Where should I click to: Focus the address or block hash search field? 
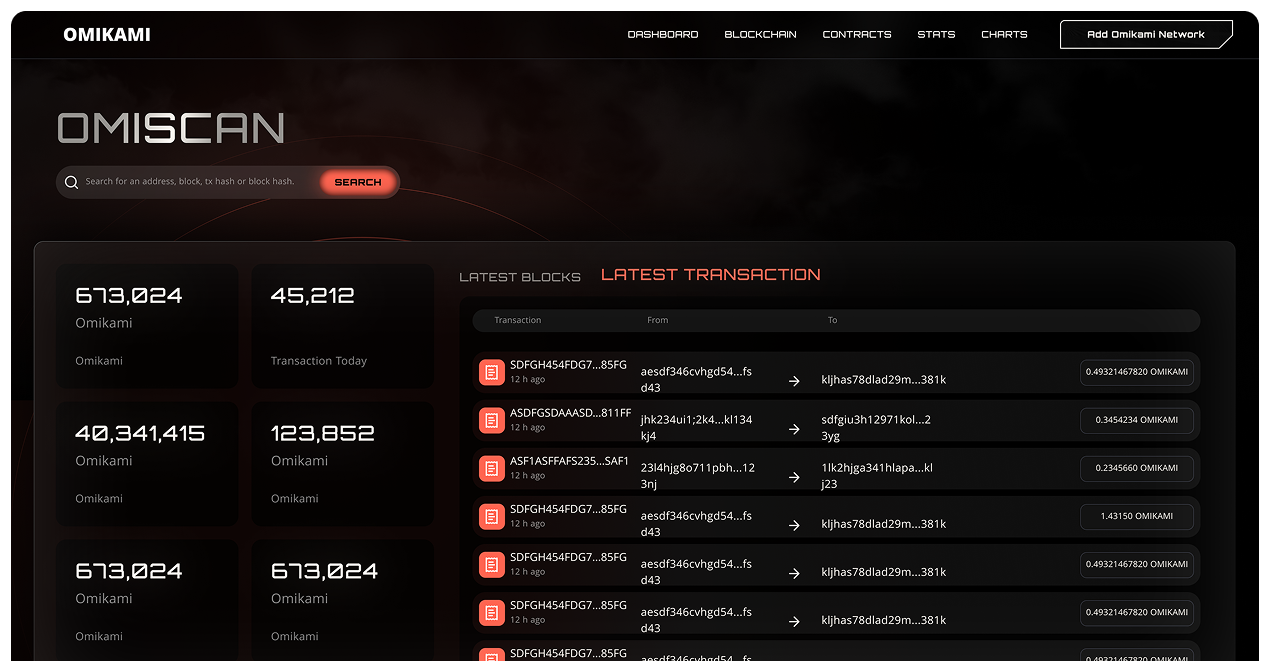click(195, 182)
